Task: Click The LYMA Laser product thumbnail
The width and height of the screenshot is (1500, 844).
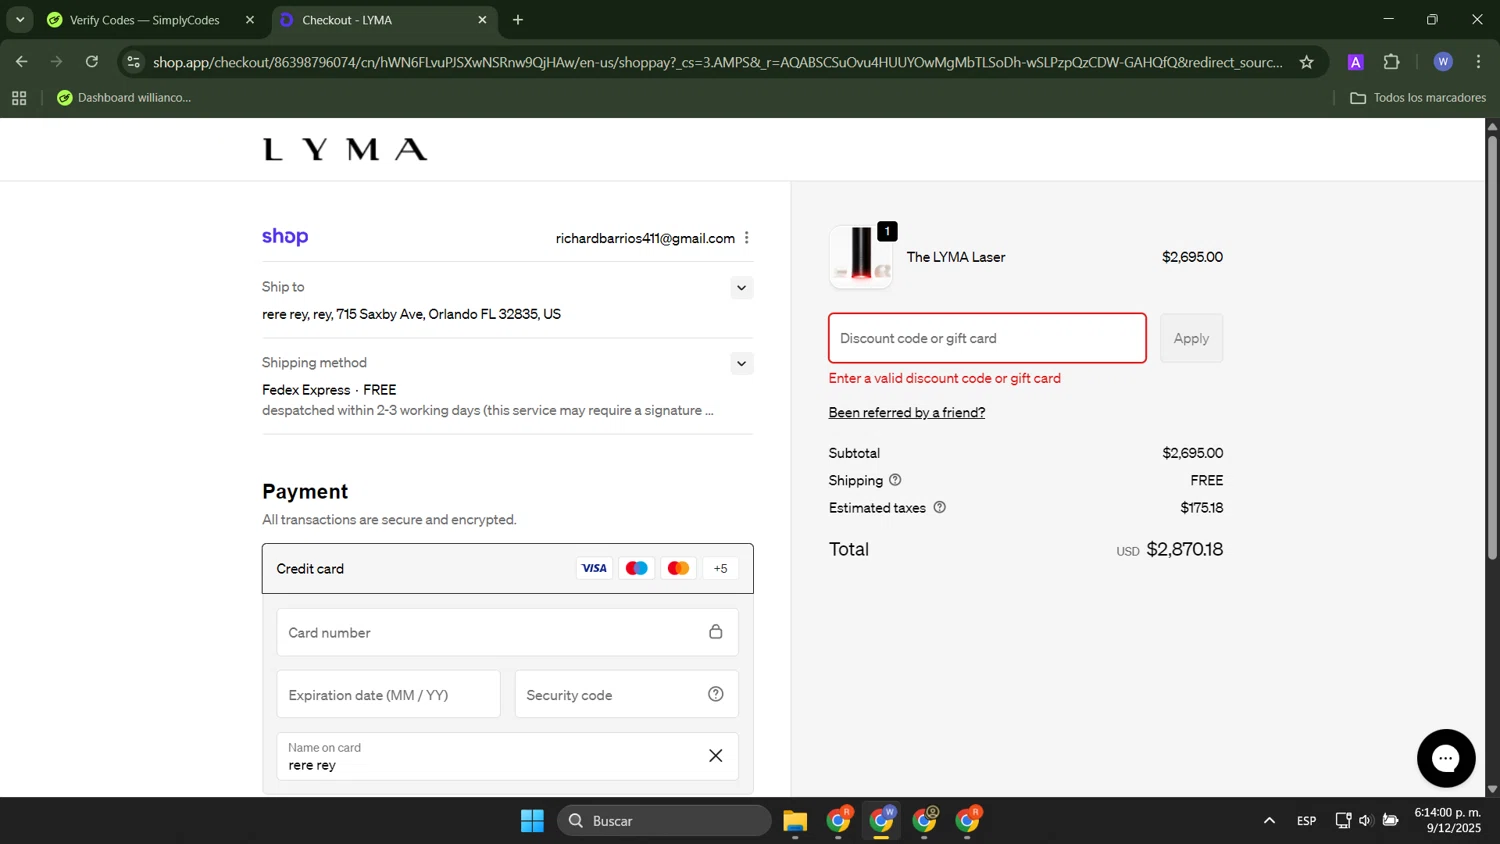Action: coord(861,257)
